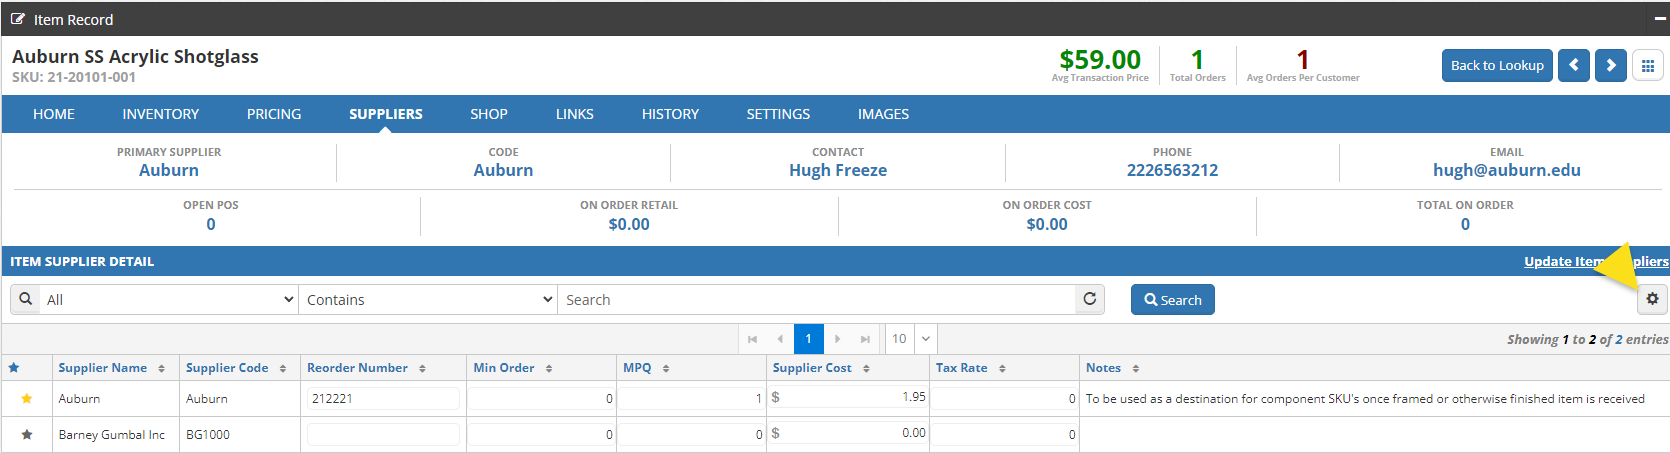The image size is (1670, 453).
Task: Click the Back to Lookup button
Action: pyautogui.click(x=1496, y=66)
